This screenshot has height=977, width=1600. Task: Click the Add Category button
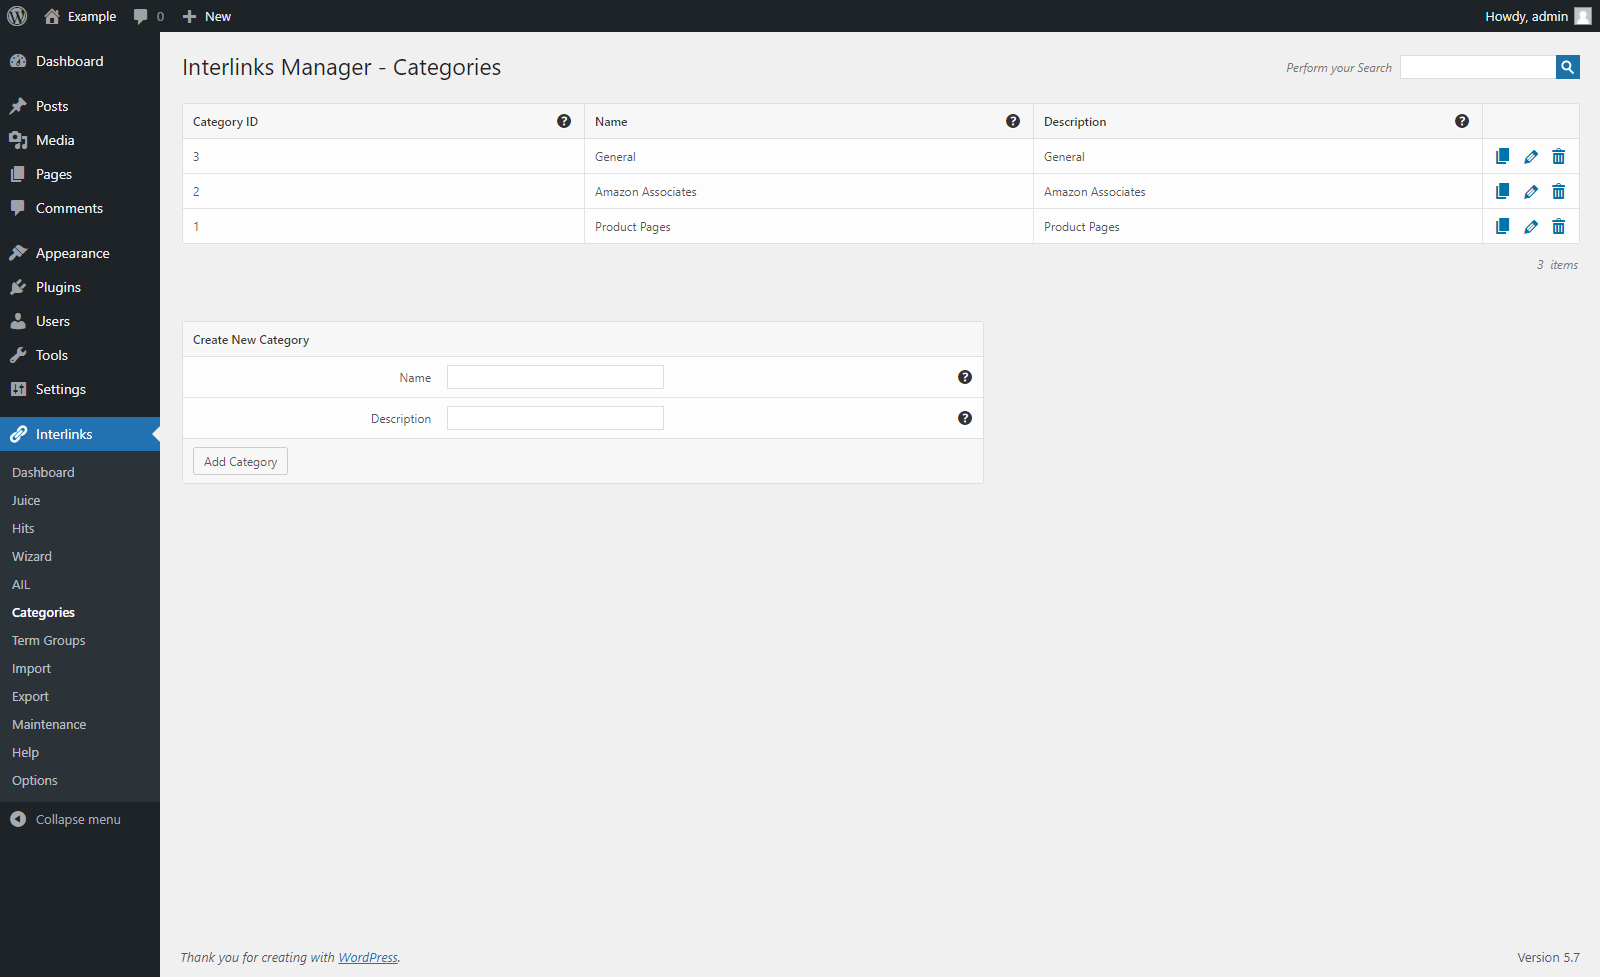(239, 461)
